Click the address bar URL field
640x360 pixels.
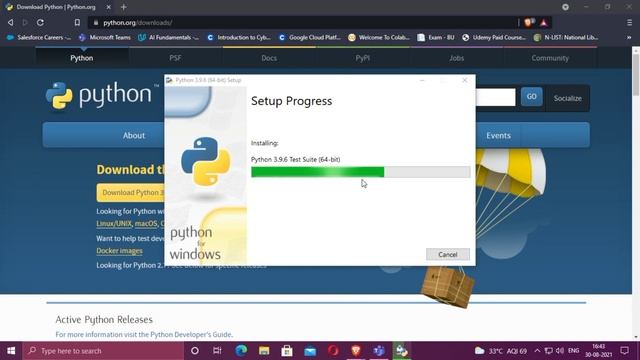[x=302, y=22]
